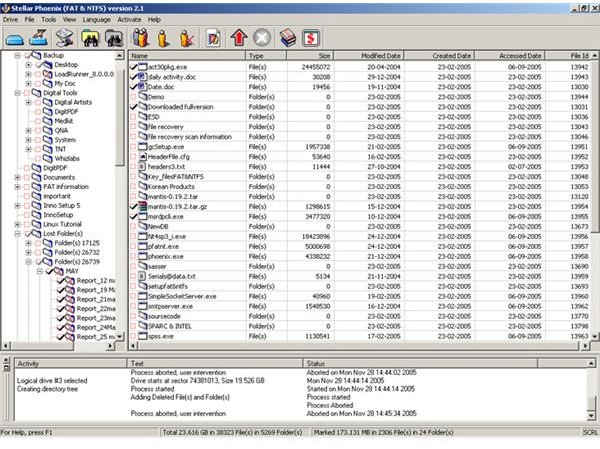
Task: Click the file list scroll-down arrow
Action: 595,336
